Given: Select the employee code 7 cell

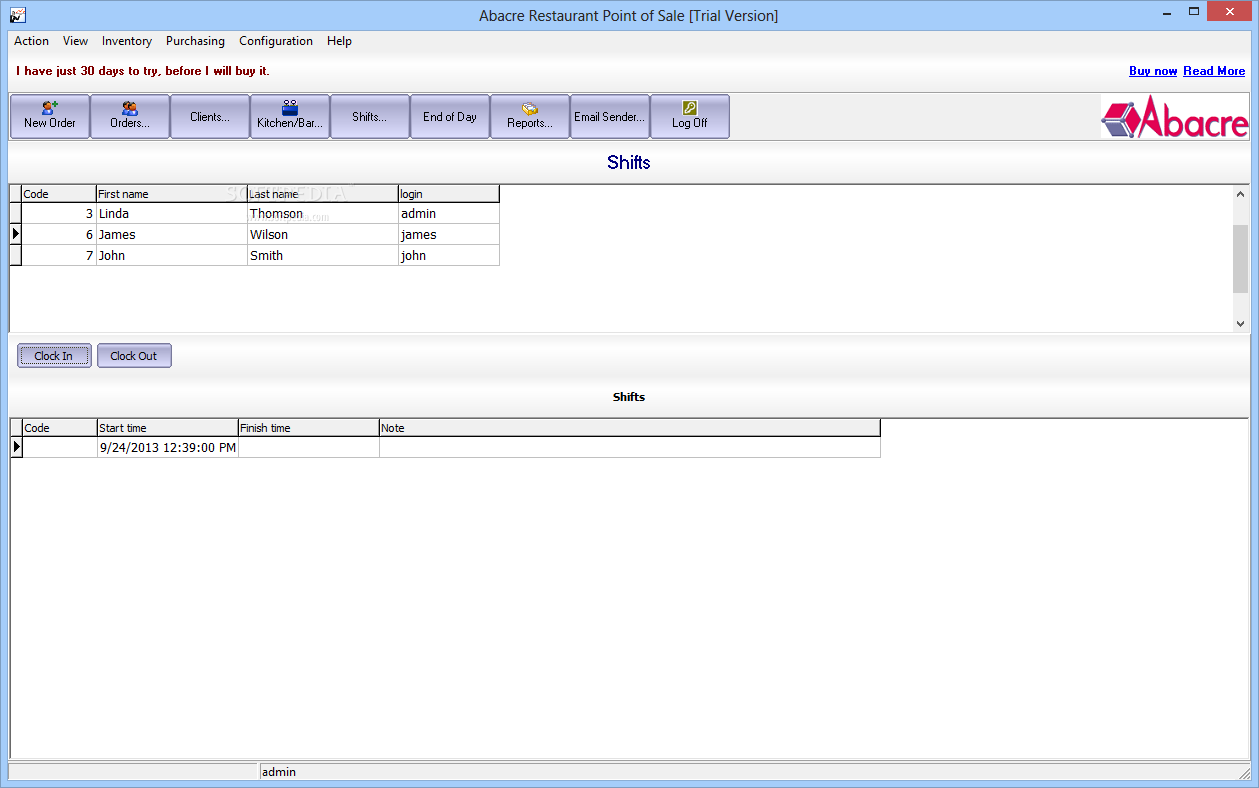Looking at the screenshot, I should pyautogui.click(x=58, y=256).
